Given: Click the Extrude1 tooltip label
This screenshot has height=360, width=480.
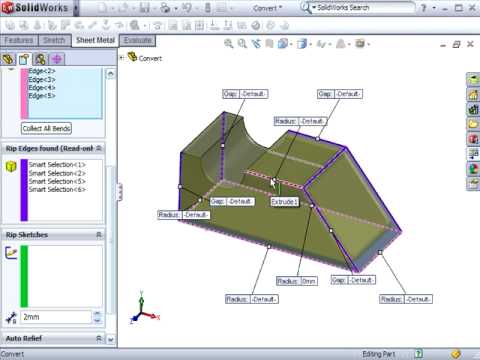Looking at the screenshot, I should (x=284, y=202).
